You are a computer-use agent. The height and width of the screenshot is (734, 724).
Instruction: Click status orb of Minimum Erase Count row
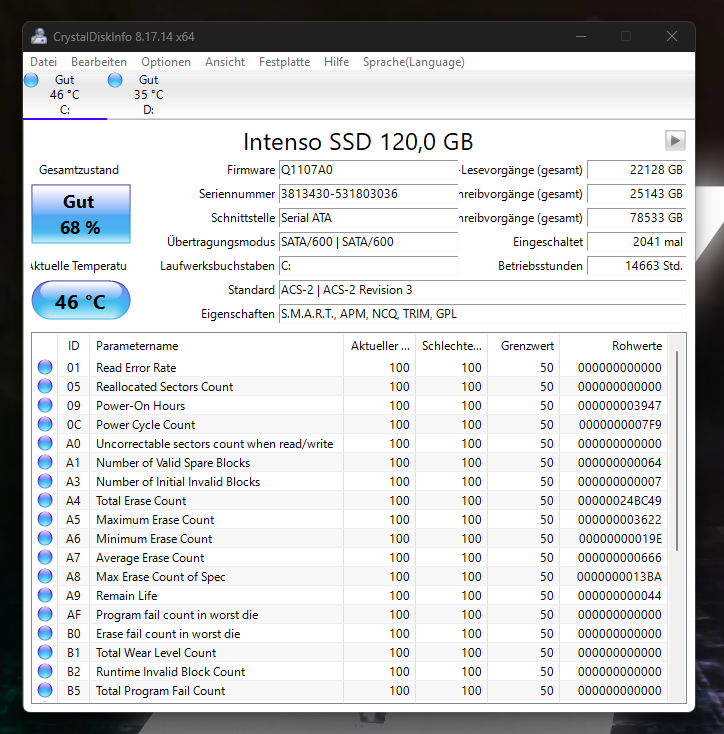click(x=45, y=538)
